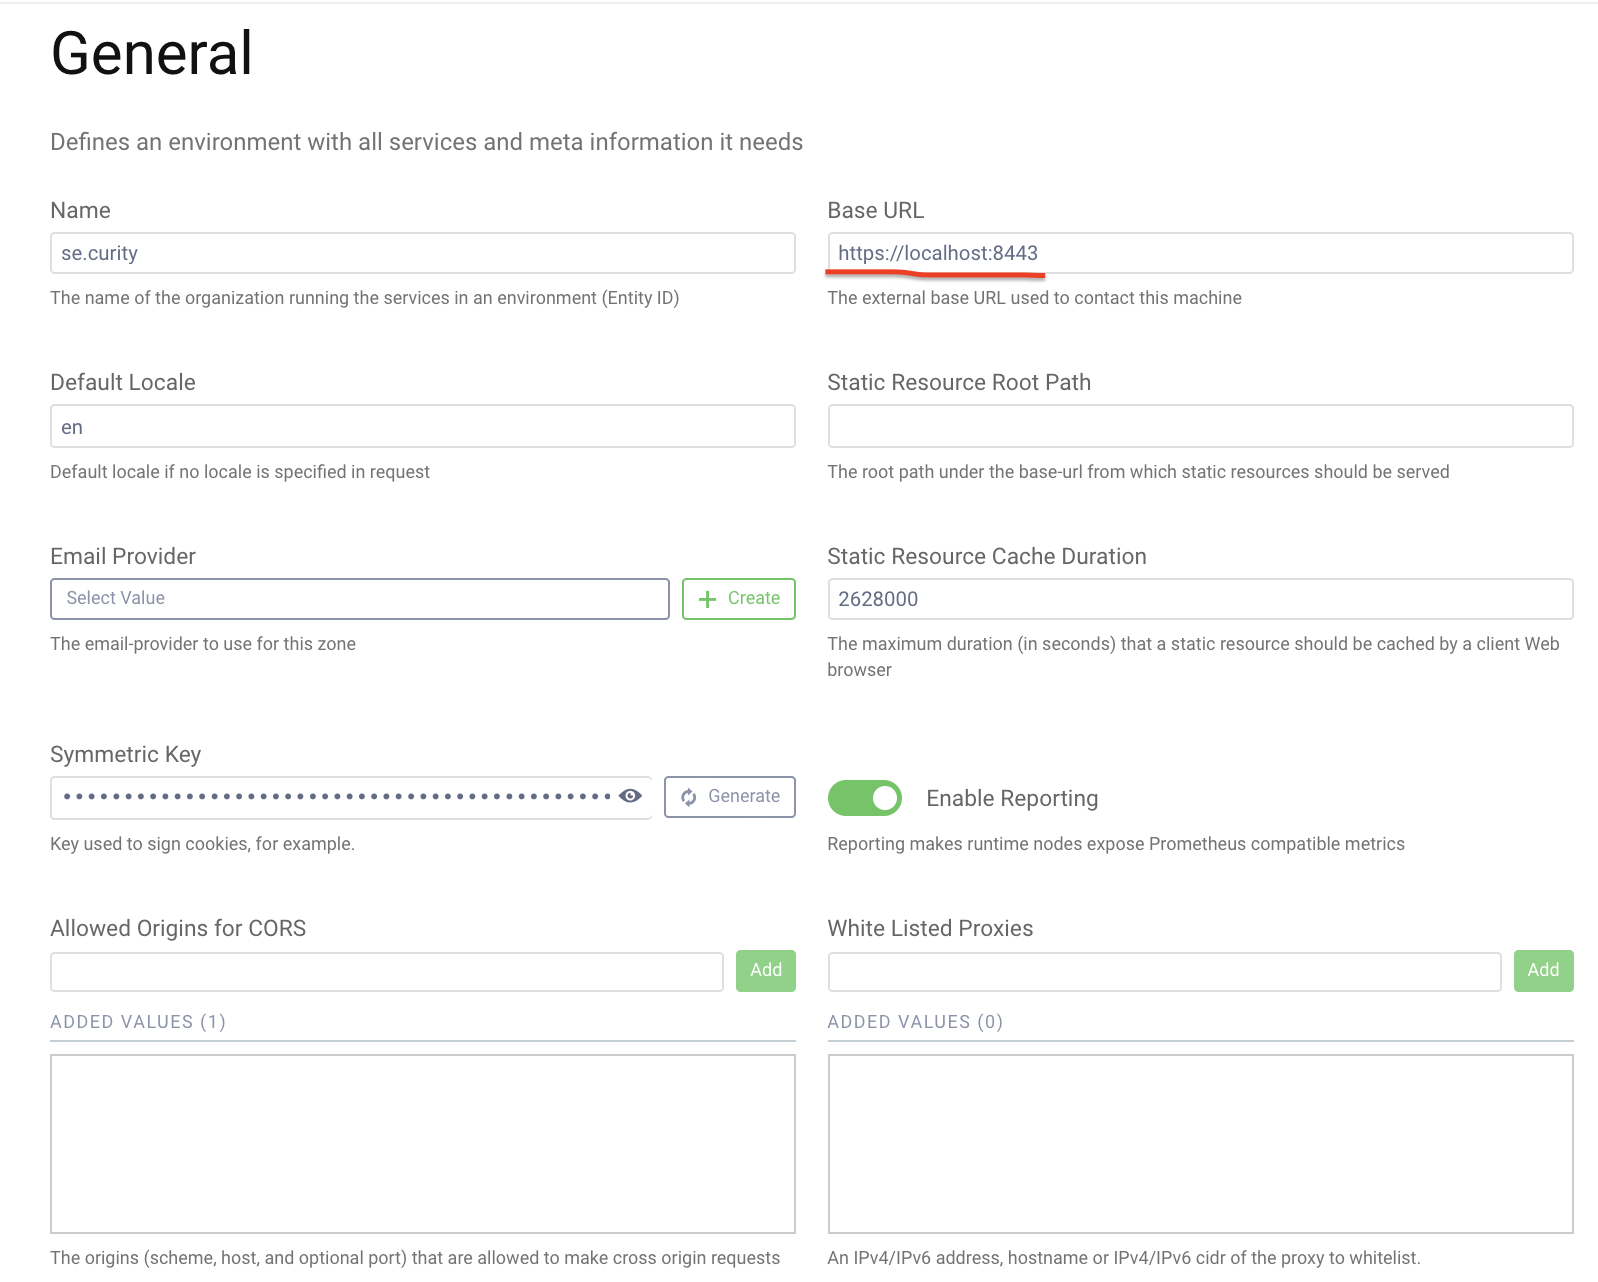The image size is (1598, 1282).
Task: Click the Allowed Origins for CORS input
Action: [x=387, y=971]
